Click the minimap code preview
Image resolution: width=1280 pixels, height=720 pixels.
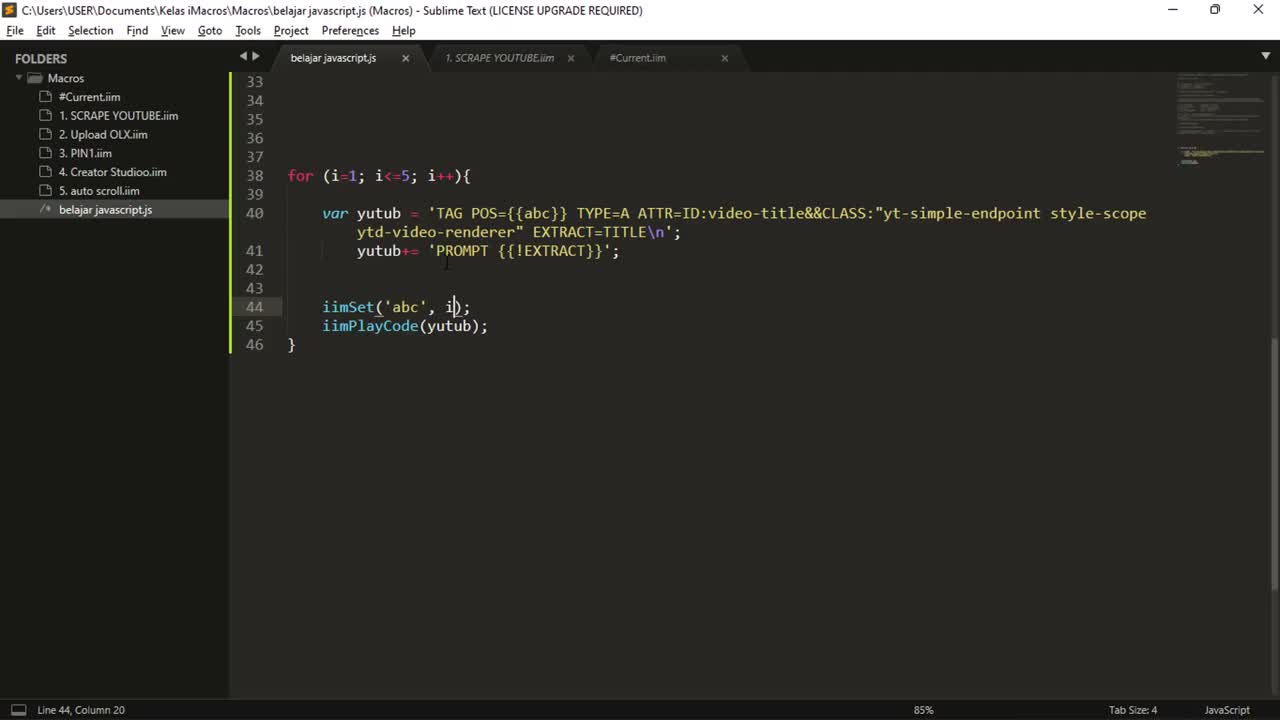tap(1220, 120)
